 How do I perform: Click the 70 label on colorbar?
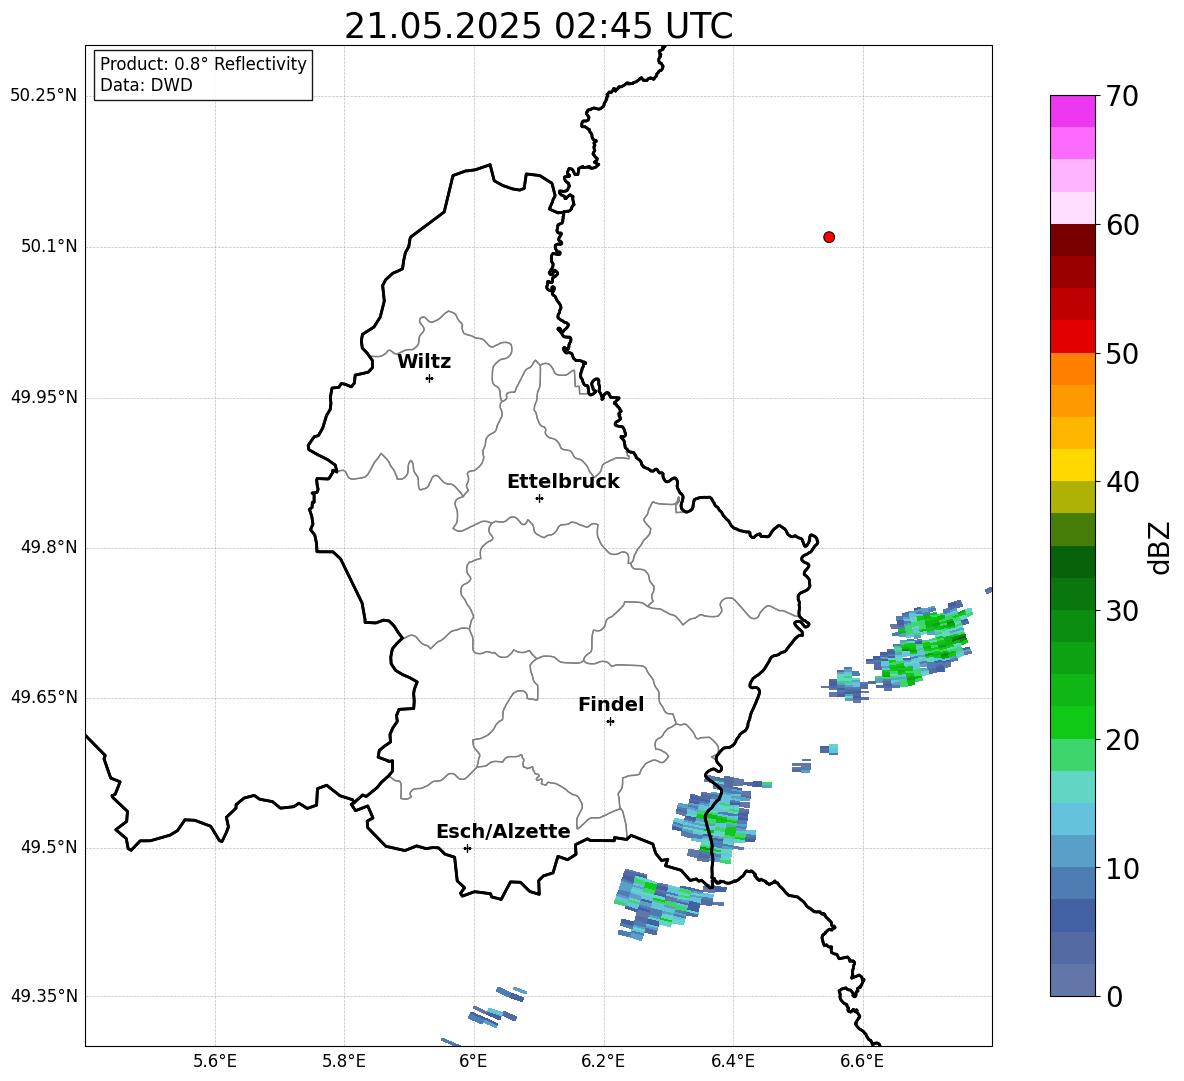1122,96
